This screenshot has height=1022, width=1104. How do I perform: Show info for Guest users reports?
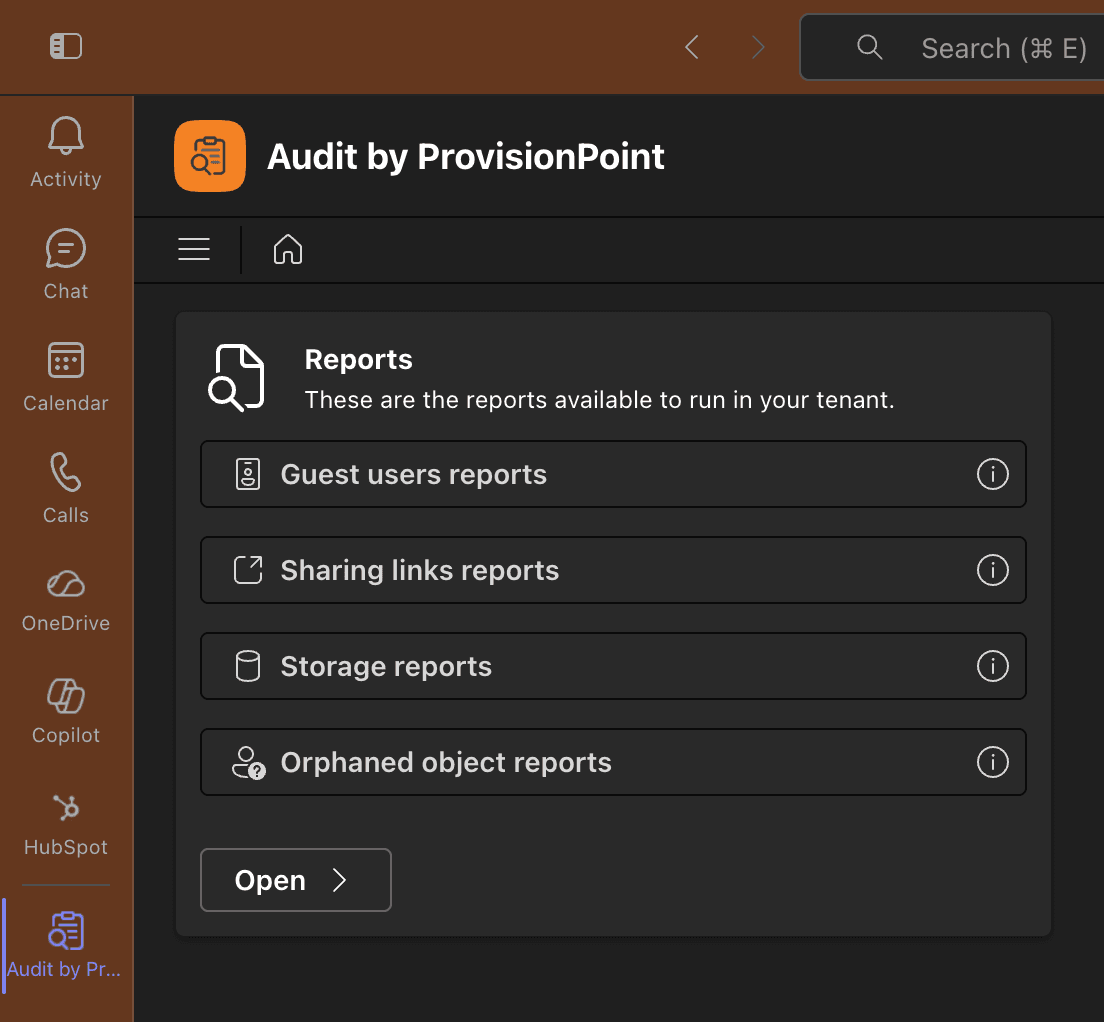[x=992, y=474]
